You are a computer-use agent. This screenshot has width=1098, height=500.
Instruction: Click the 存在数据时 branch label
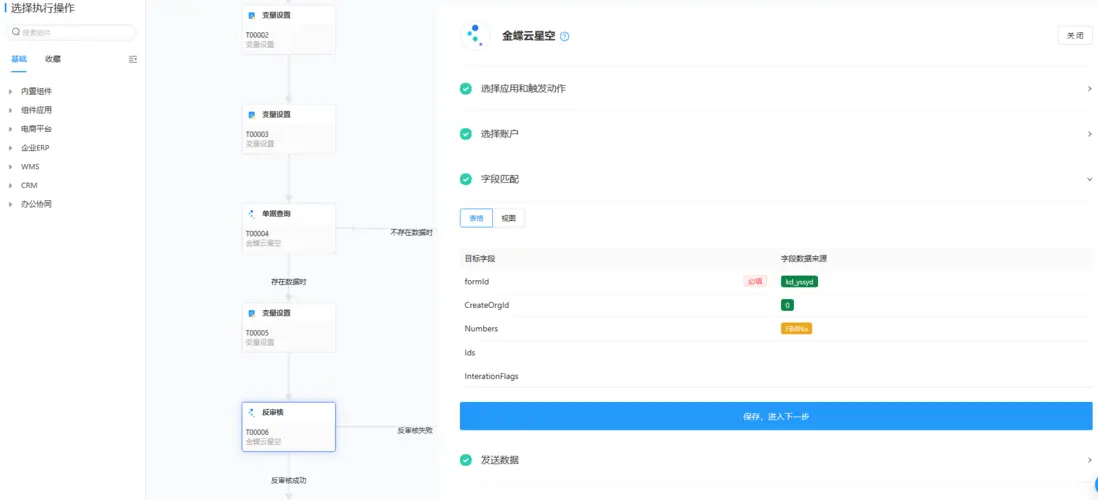pyautogui.click(x=289, y=282)
